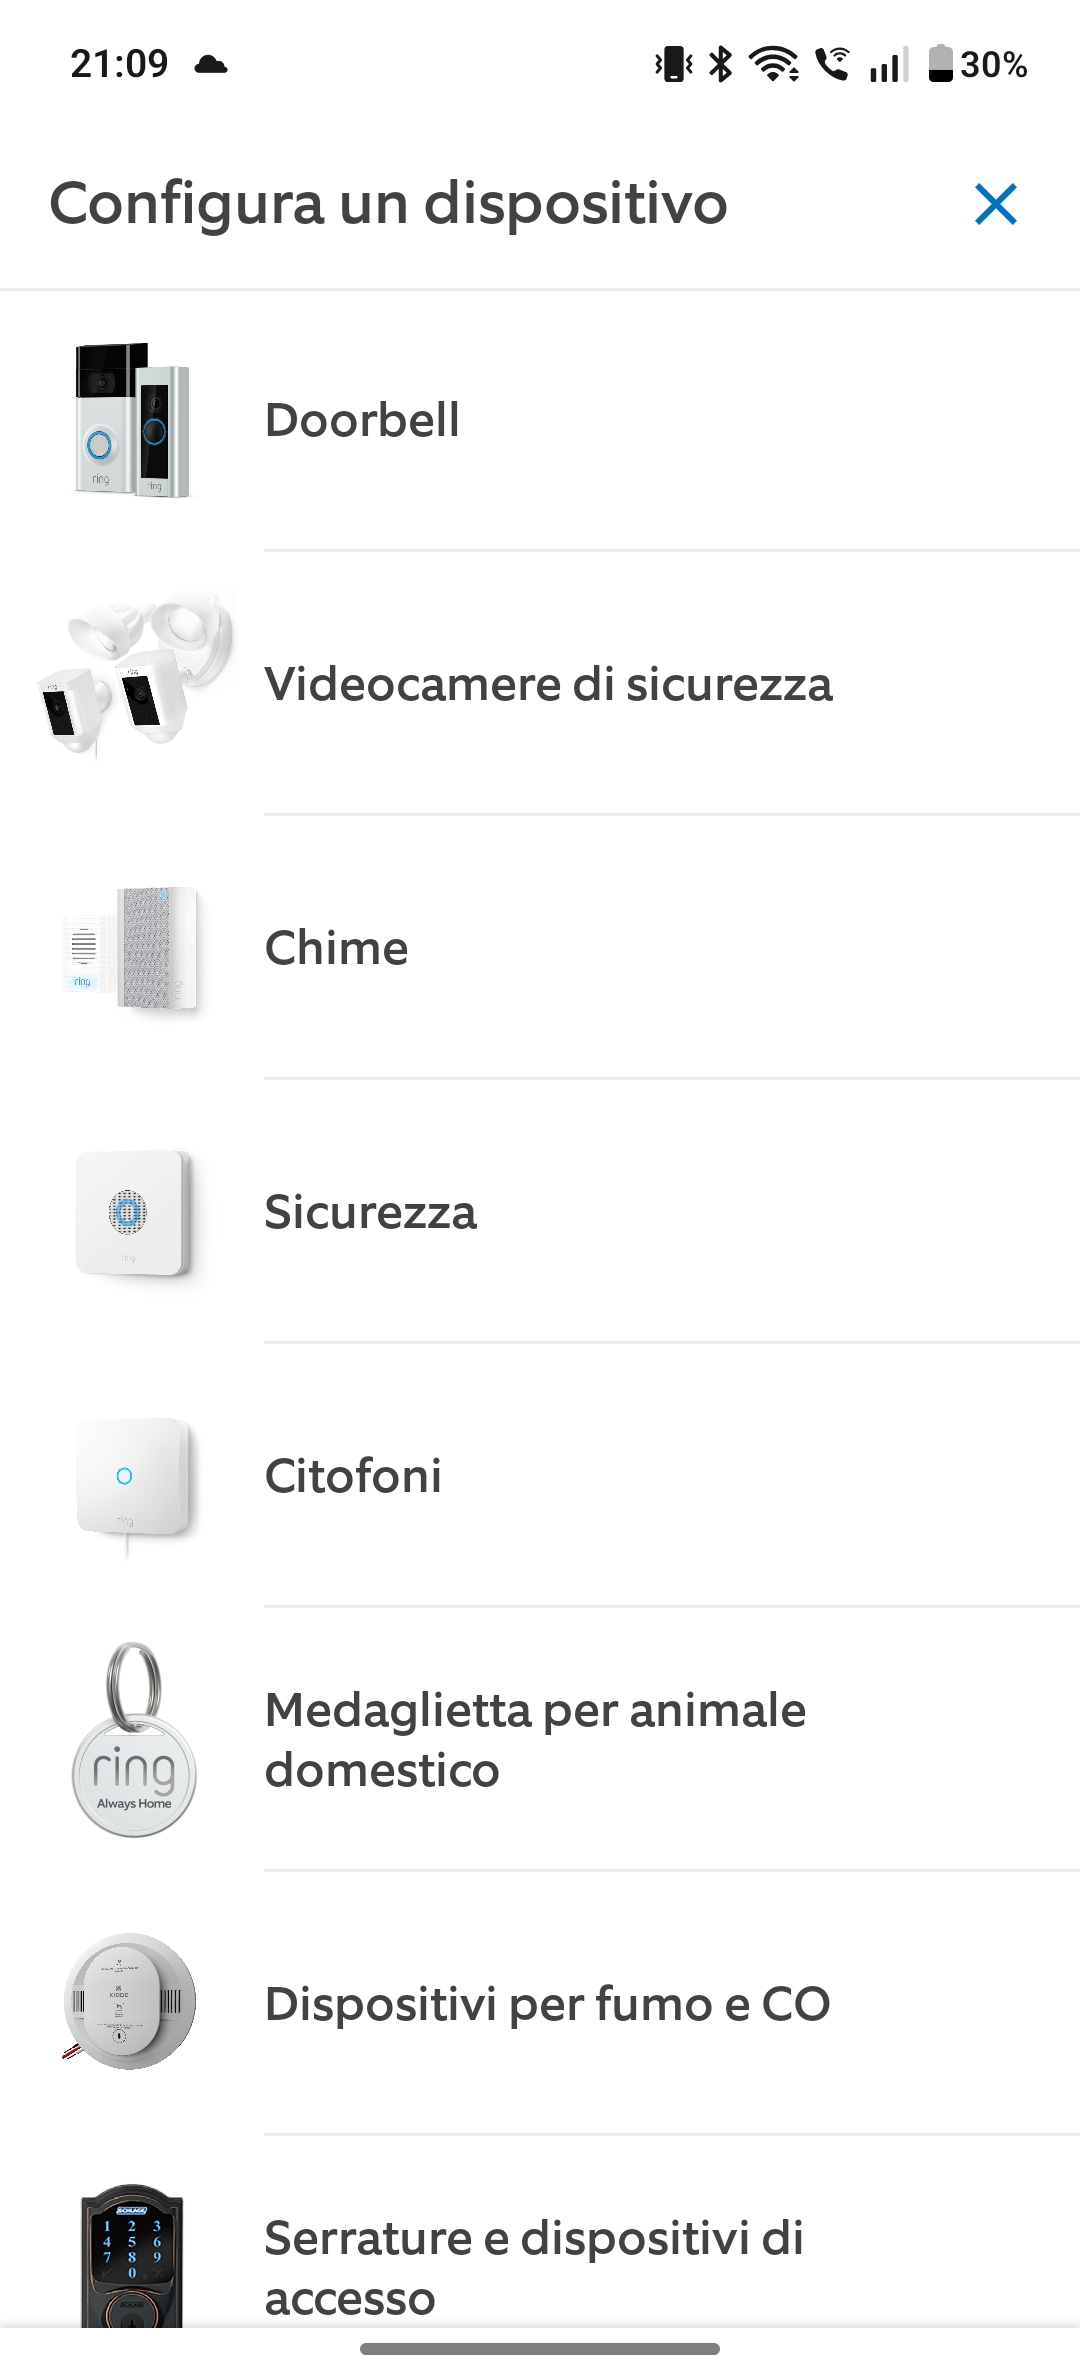Image resolution: width=1080 pixels, height=2376 pixels.
Task: Tap the Doorbell product image
Action: click(132, 420)
